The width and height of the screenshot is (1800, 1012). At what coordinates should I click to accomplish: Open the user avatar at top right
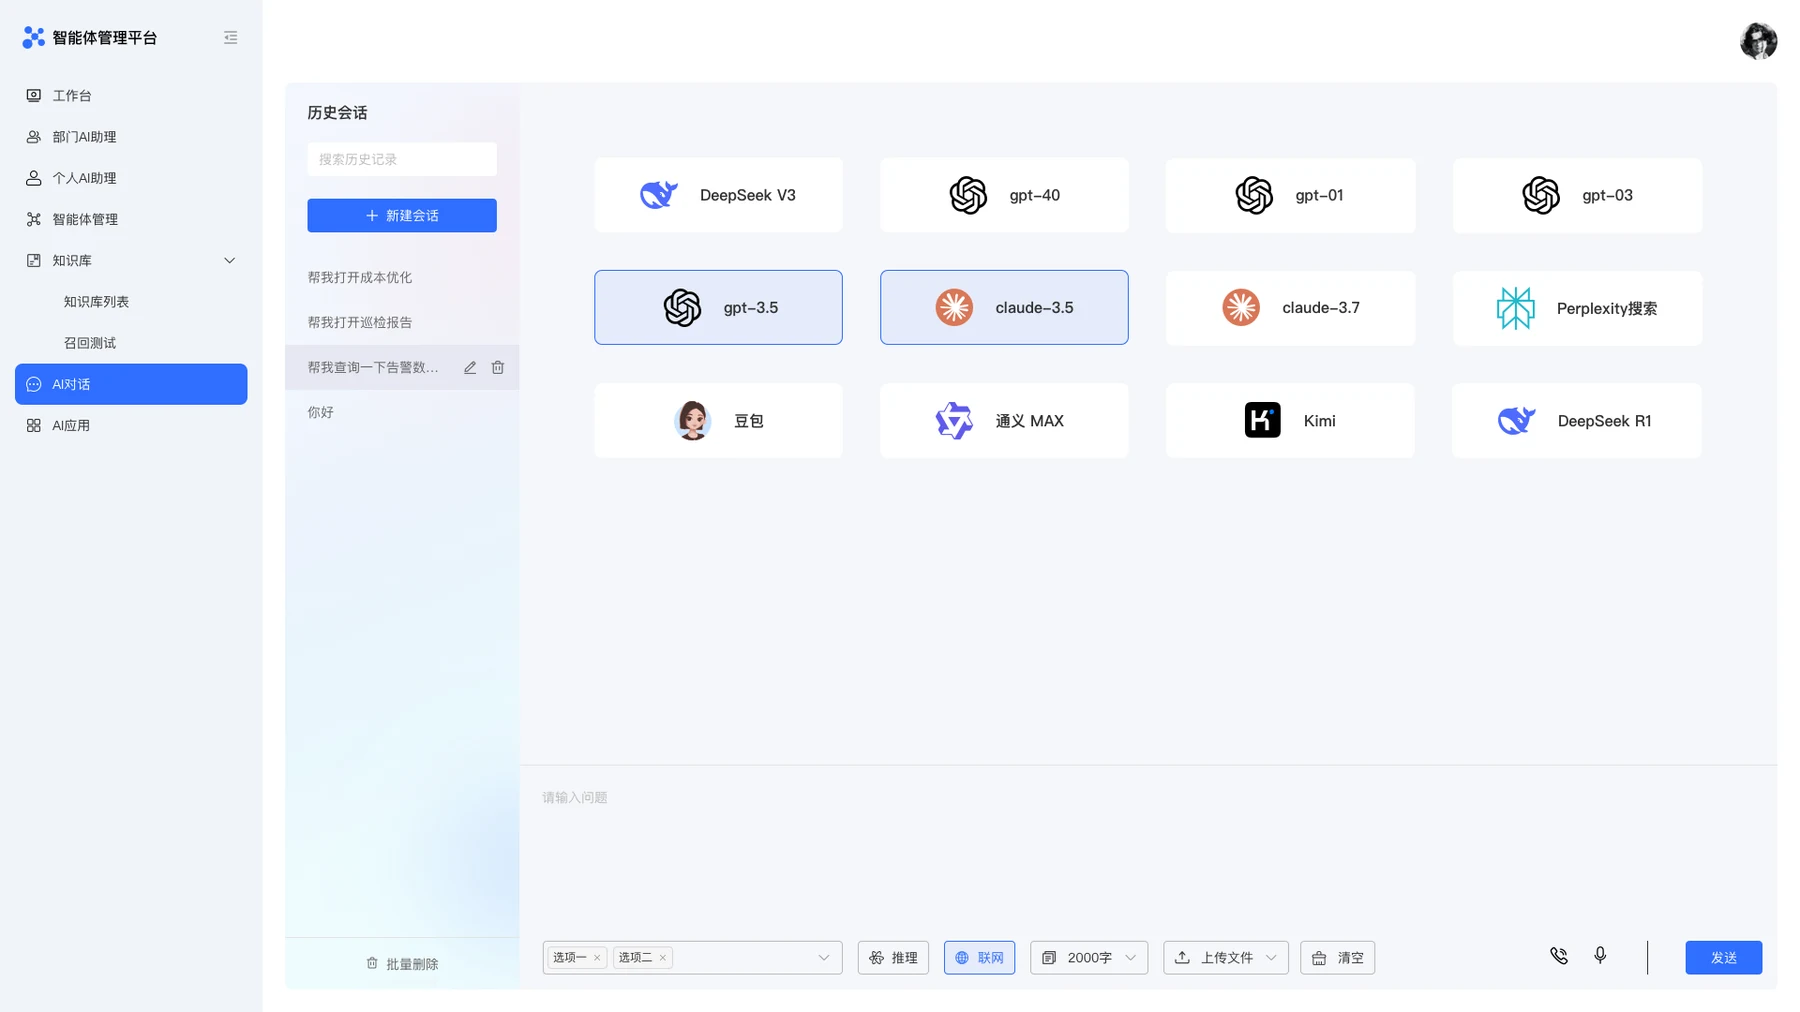tap(1757, 41)
